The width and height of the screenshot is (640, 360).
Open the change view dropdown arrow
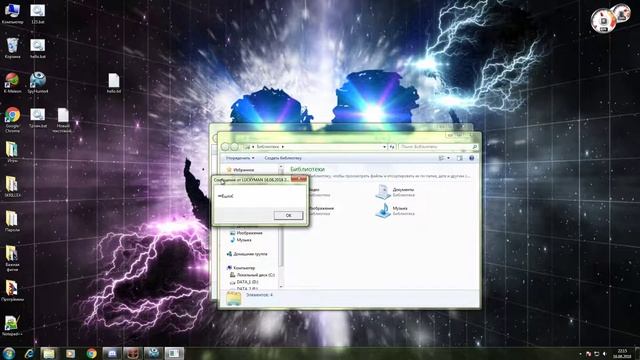(x=449, y=158)
